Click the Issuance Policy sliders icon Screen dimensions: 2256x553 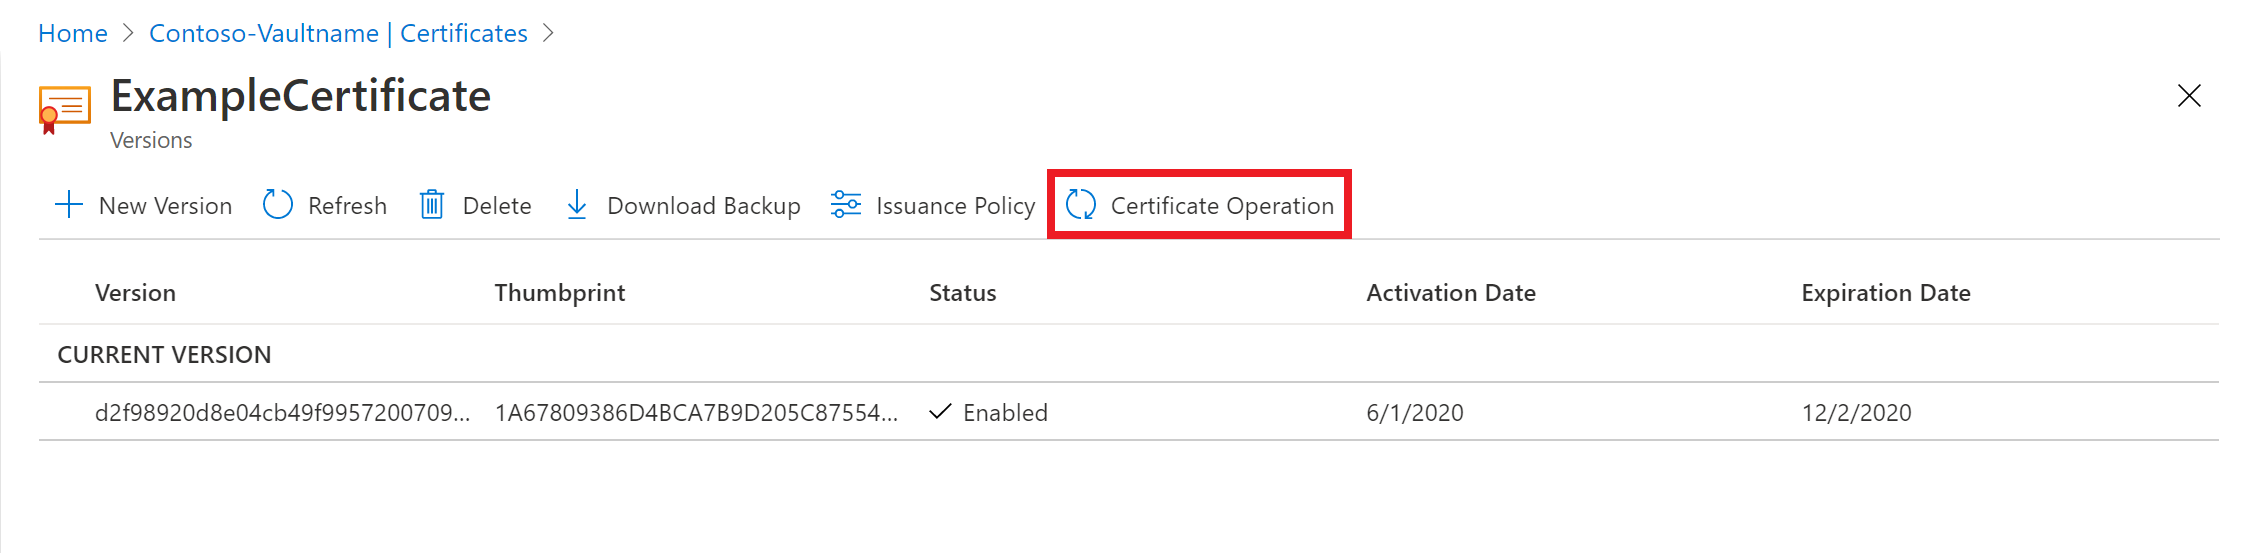coord(846,205)
